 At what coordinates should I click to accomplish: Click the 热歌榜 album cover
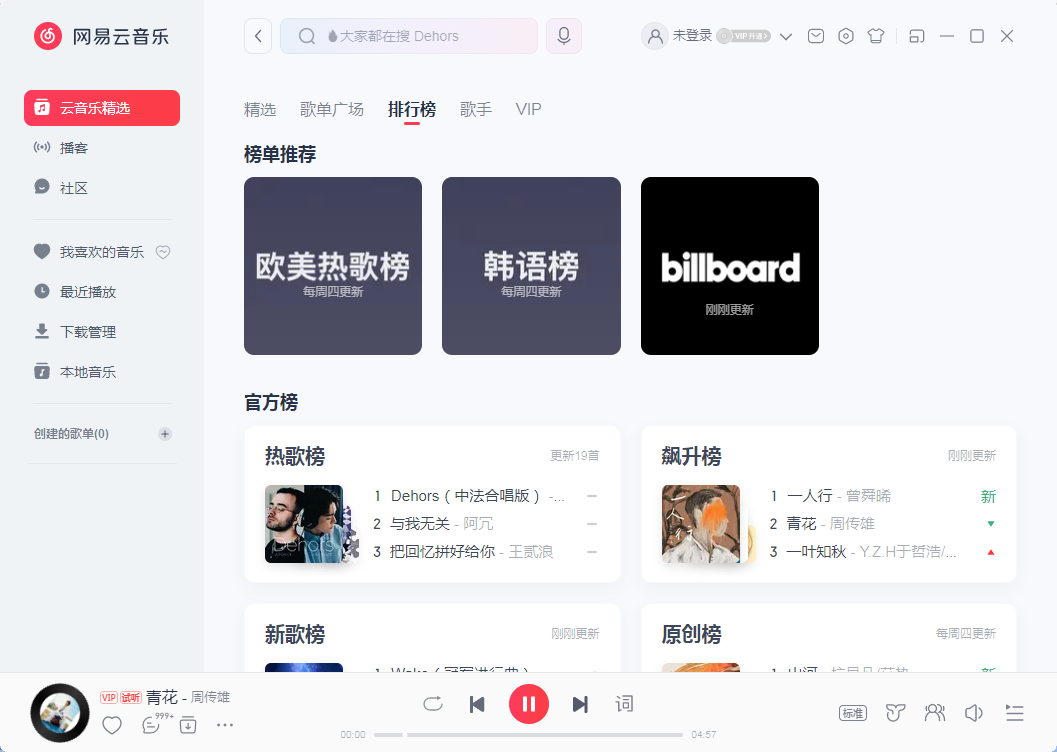[304, 524]
